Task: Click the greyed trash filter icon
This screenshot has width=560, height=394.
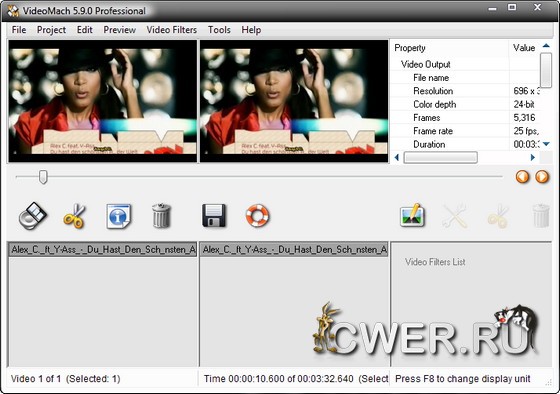Action: 541,215
